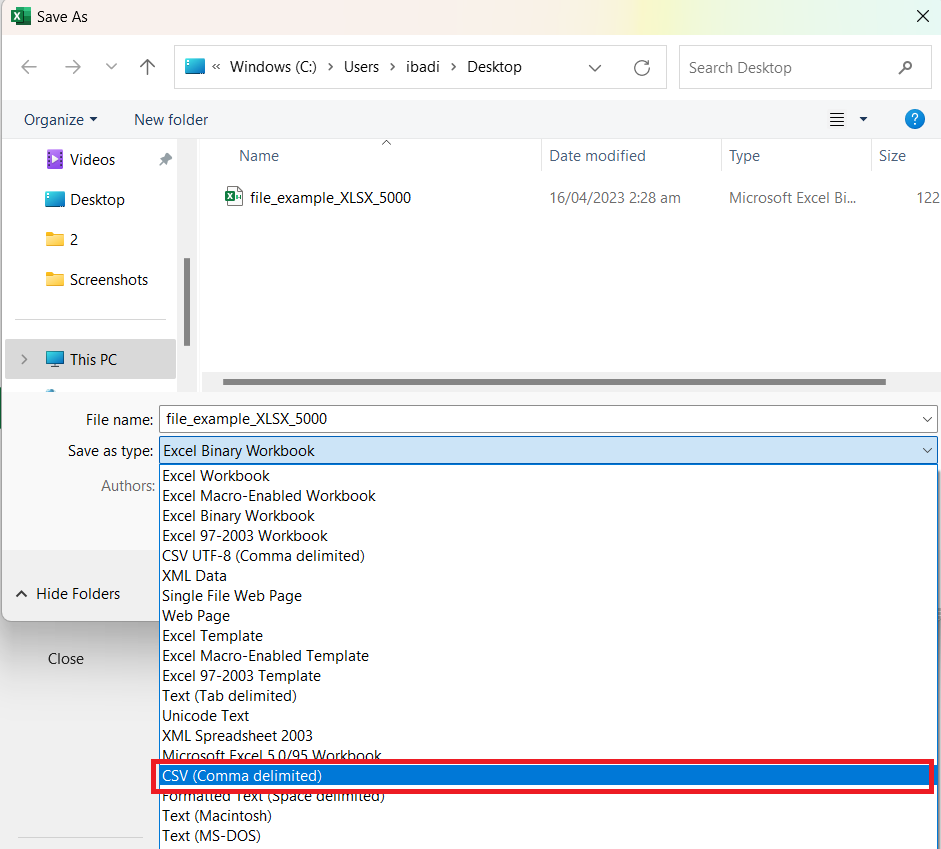Select ibadi in the address path
Screen dimensions: 941x849
click(422, 67)
